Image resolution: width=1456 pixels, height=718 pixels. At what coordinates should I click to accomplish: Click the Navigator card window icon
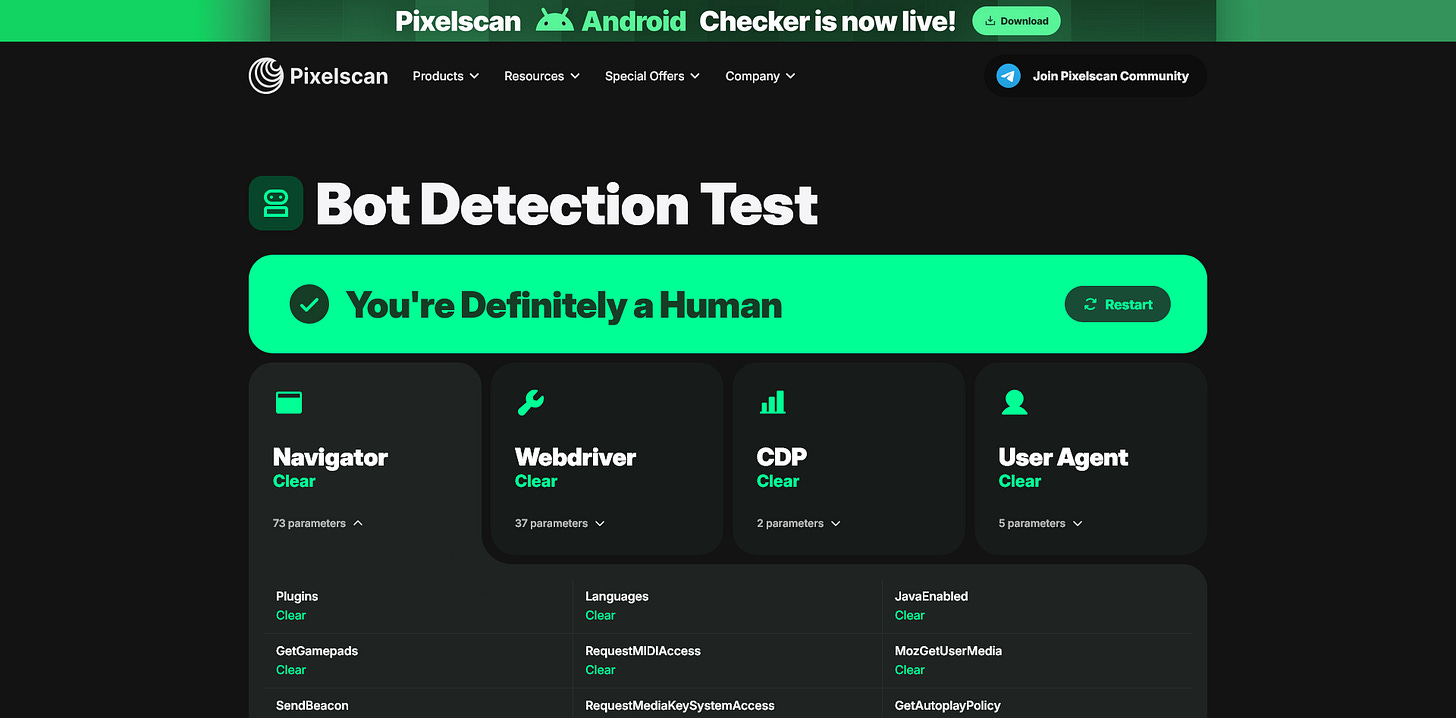(x=288, y=402)
